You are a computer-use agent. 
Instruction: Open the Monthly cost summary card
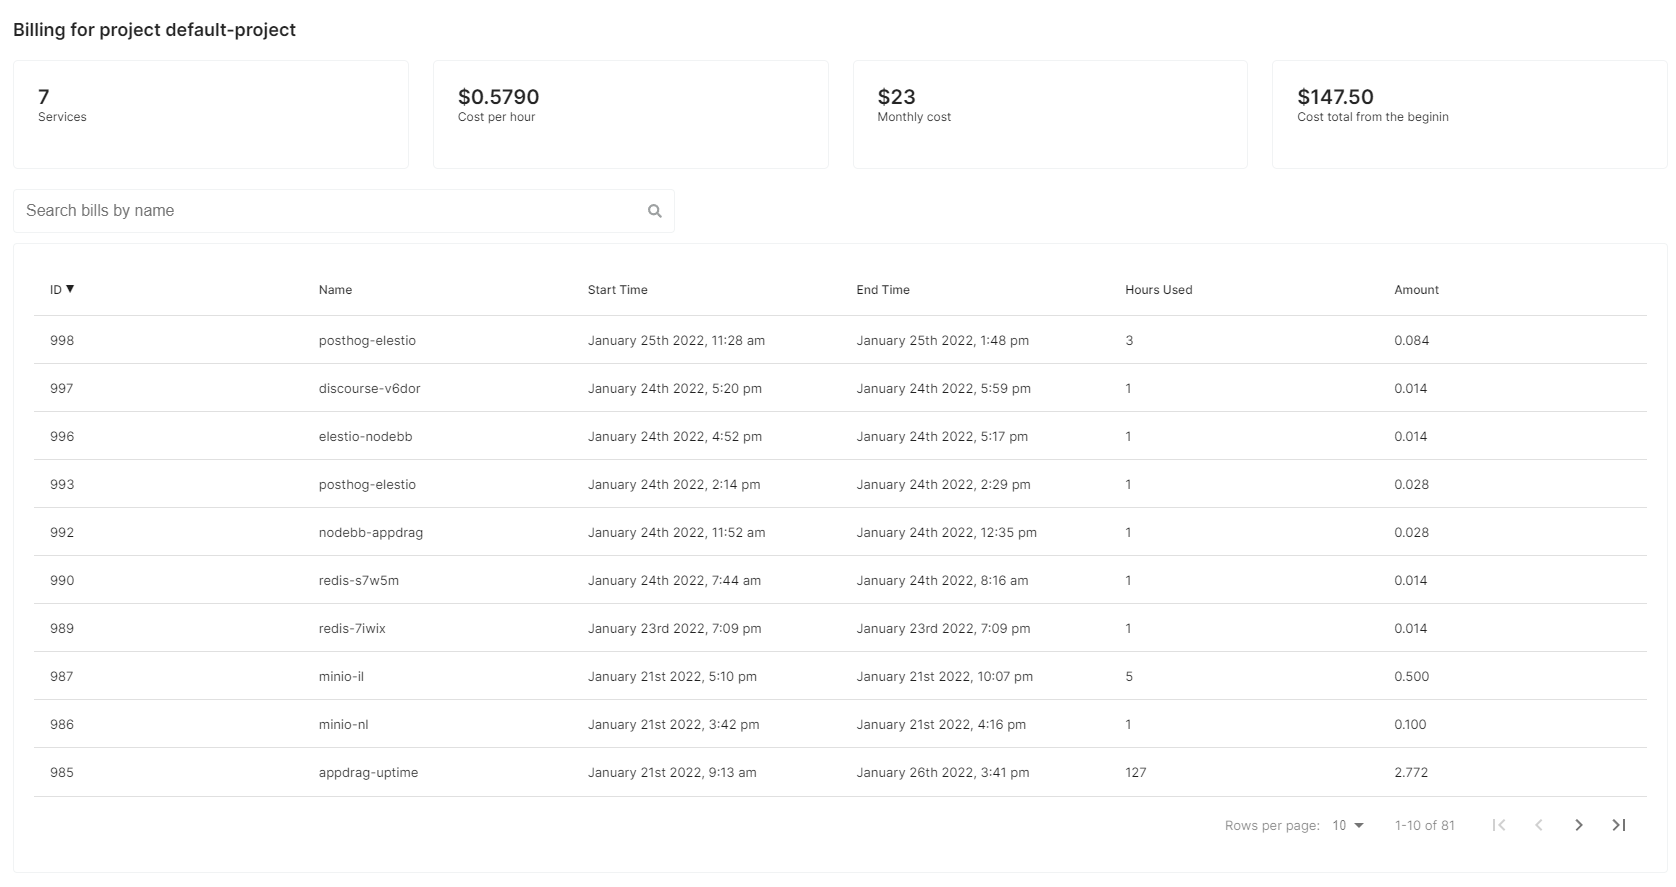[1049, 114]
